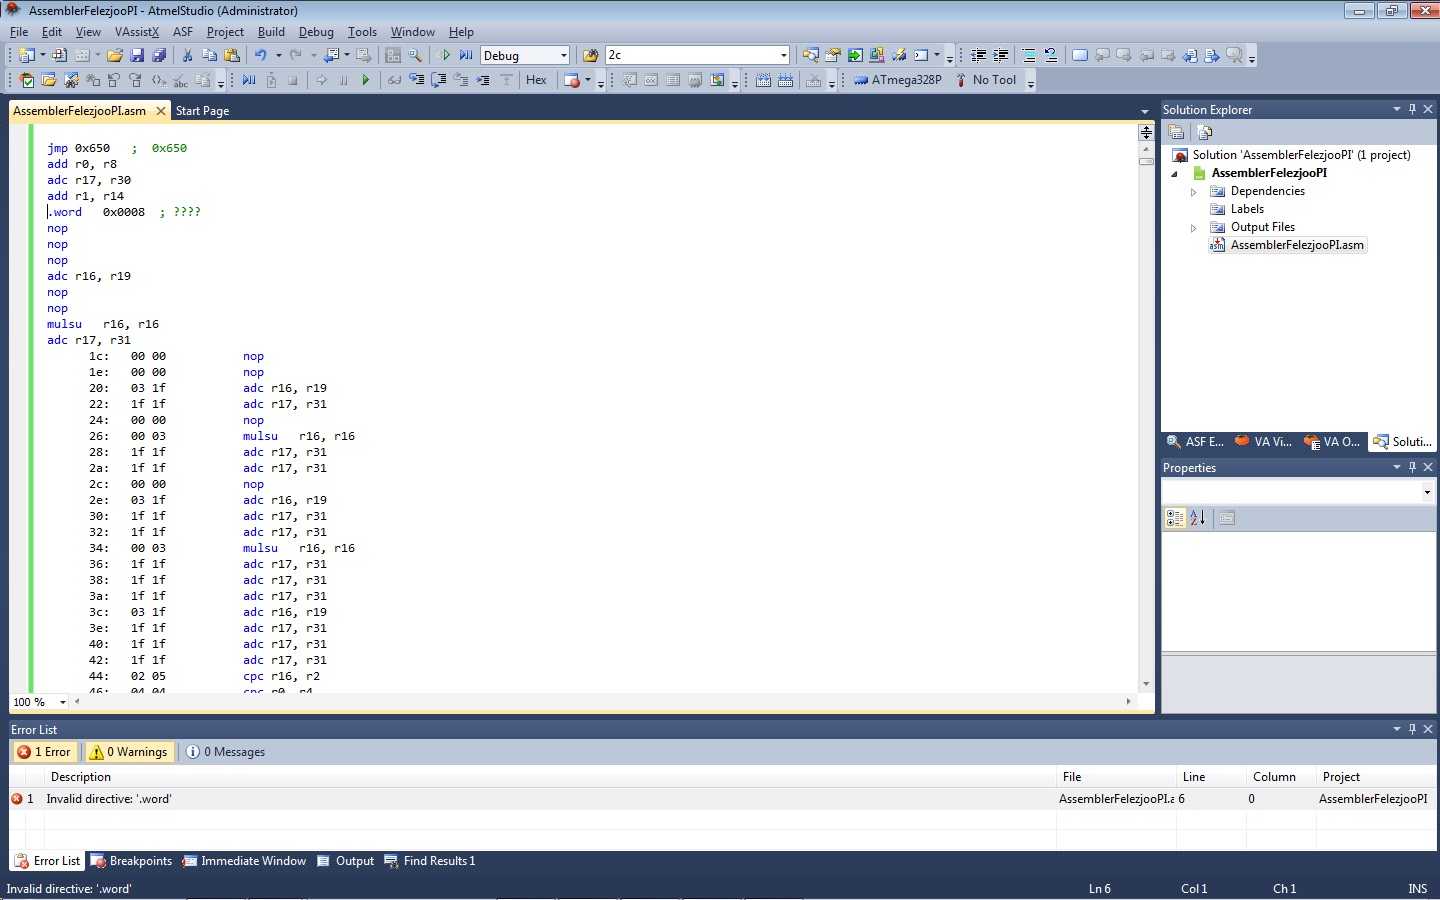Open the Immediate Window tab

coord(244,861)
